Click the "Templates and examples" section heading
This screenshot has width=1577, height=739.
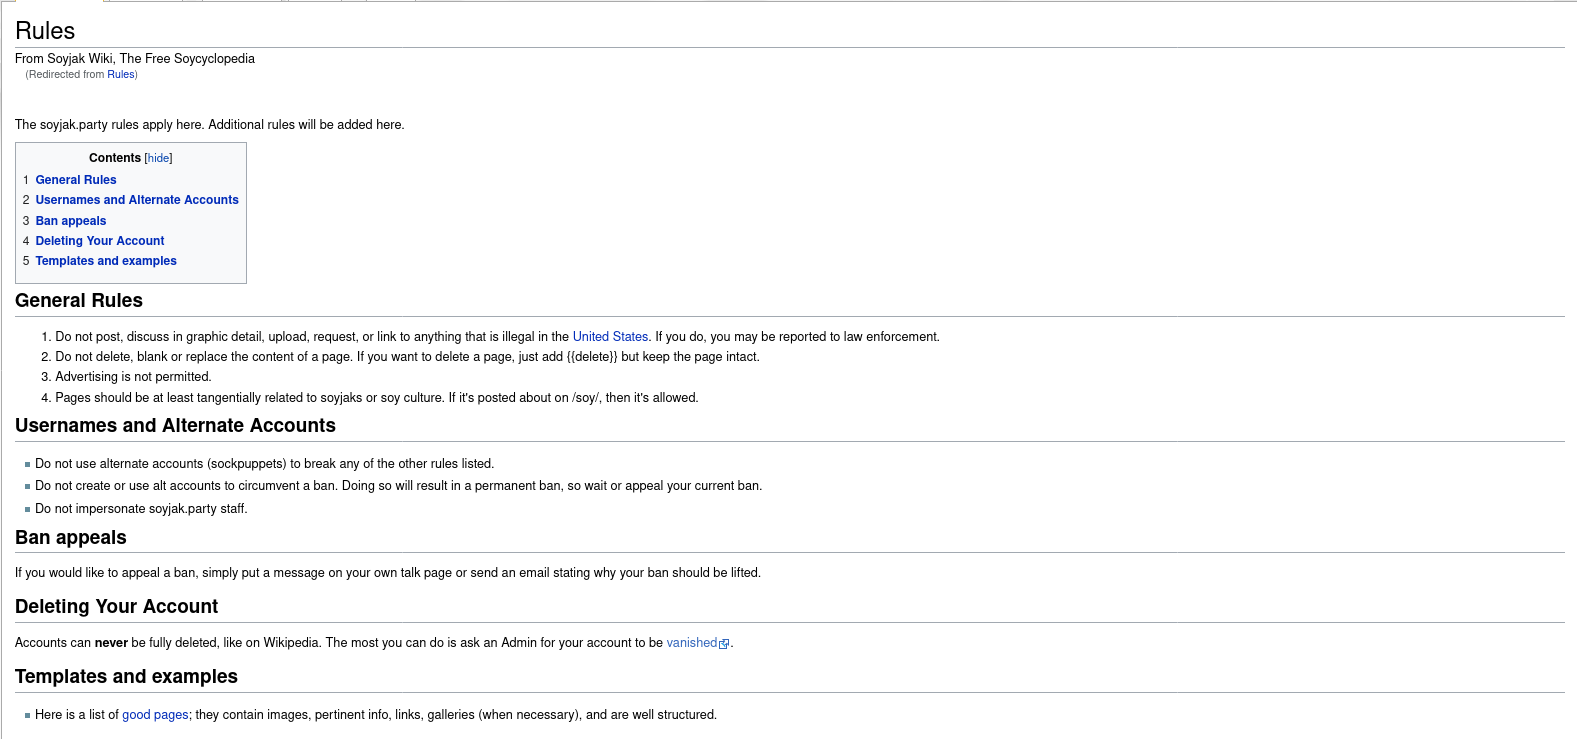point(126,677)
